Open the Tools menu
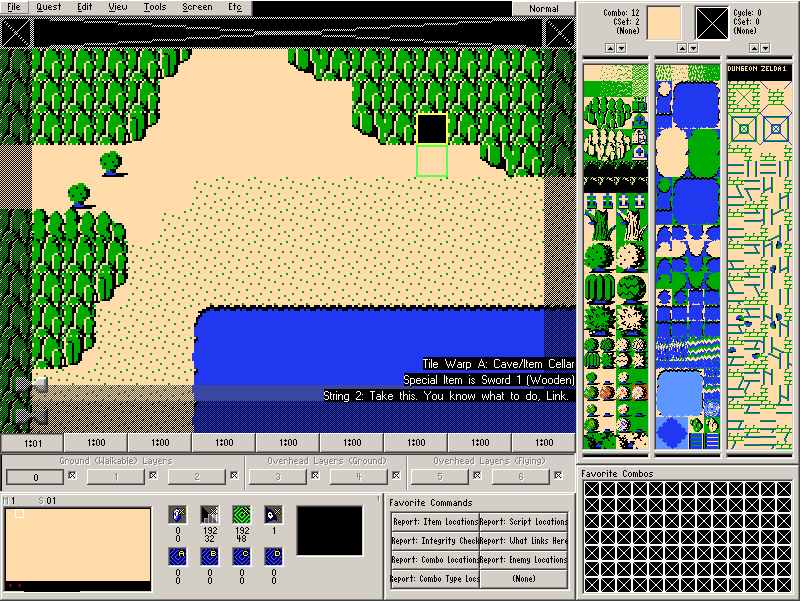This screenshot has height=601, width=800. point(155,7)
